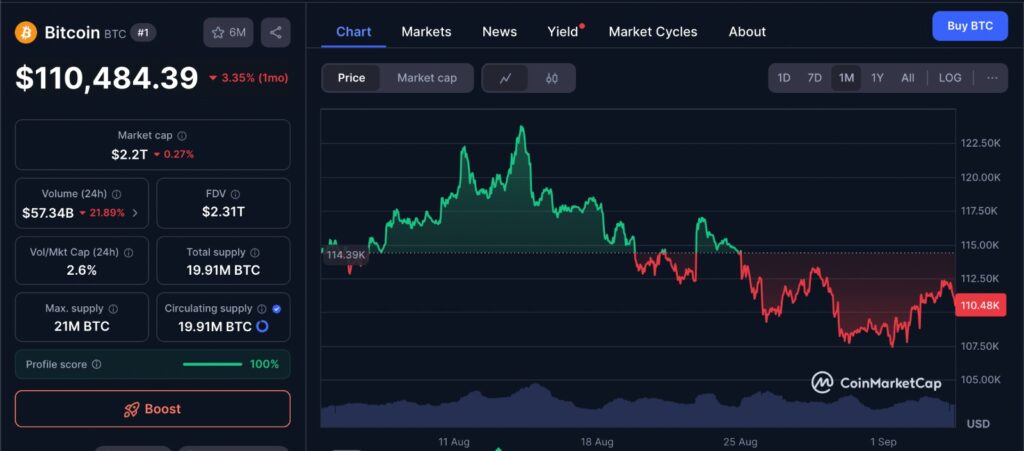Show info for Total supply
This screenshot has width=1024, height=451.
point(255,253)
